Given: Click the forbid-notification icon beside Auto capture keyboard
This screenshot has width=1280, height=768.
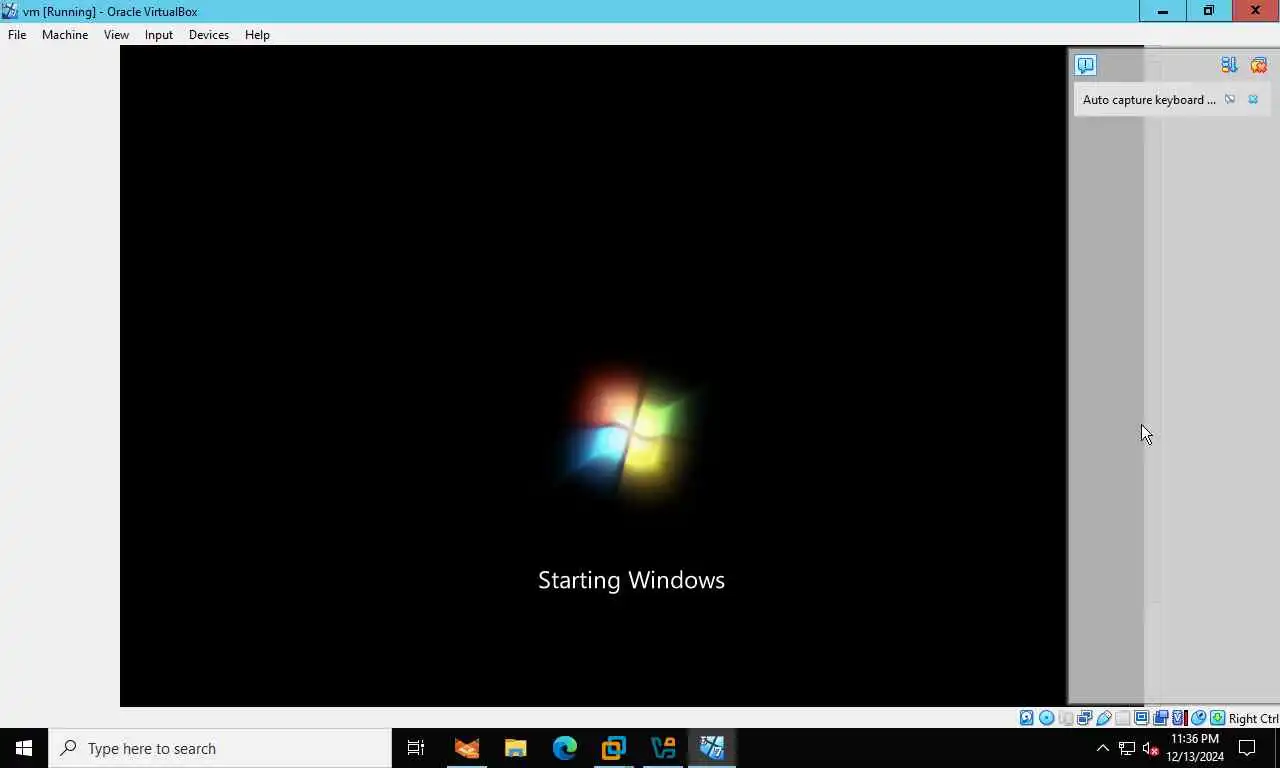Looking at the screenshot, I should (x=1230, y=99).
